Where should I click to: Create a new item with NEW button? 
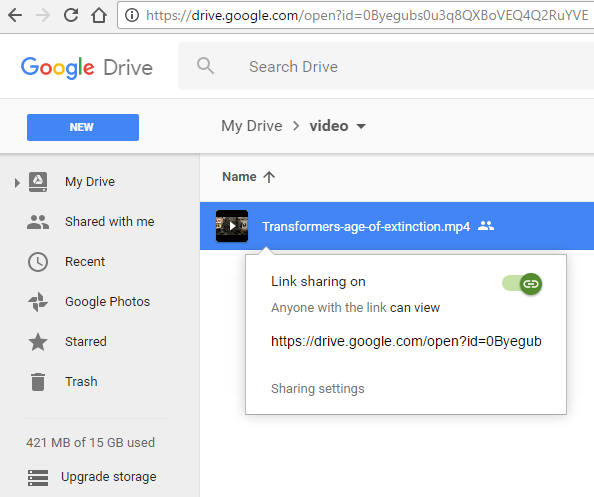pos(83,127)
